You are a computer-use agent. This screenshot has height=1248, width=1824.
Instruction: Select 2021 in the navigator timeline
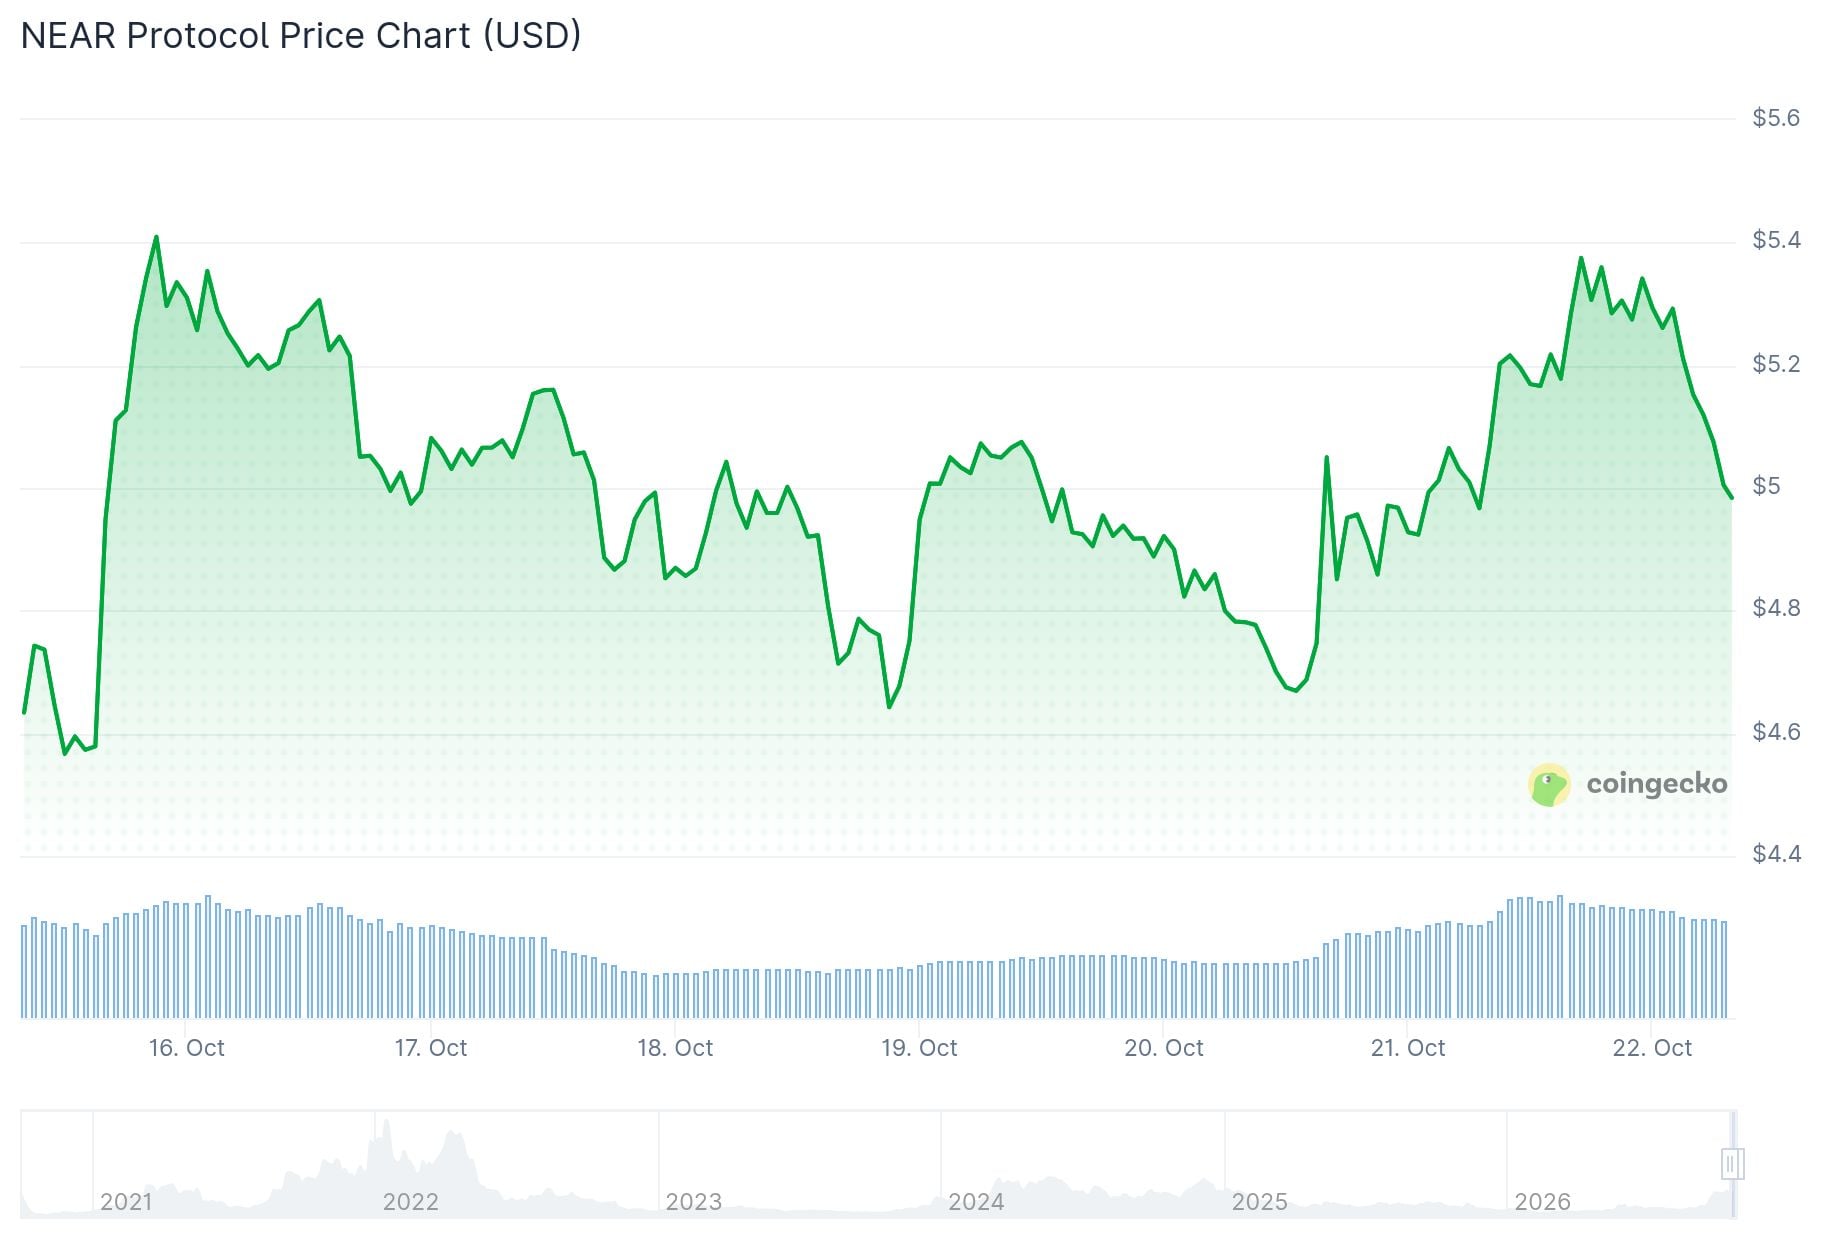click(x=126, y=1201)
